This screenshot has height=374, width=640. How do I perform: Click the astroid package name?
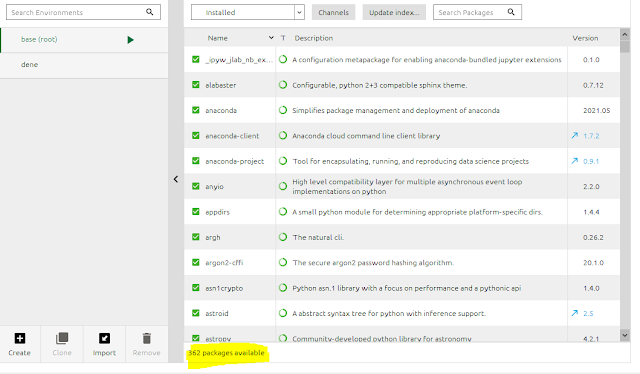pyautogui.click(x=217, y=314)
